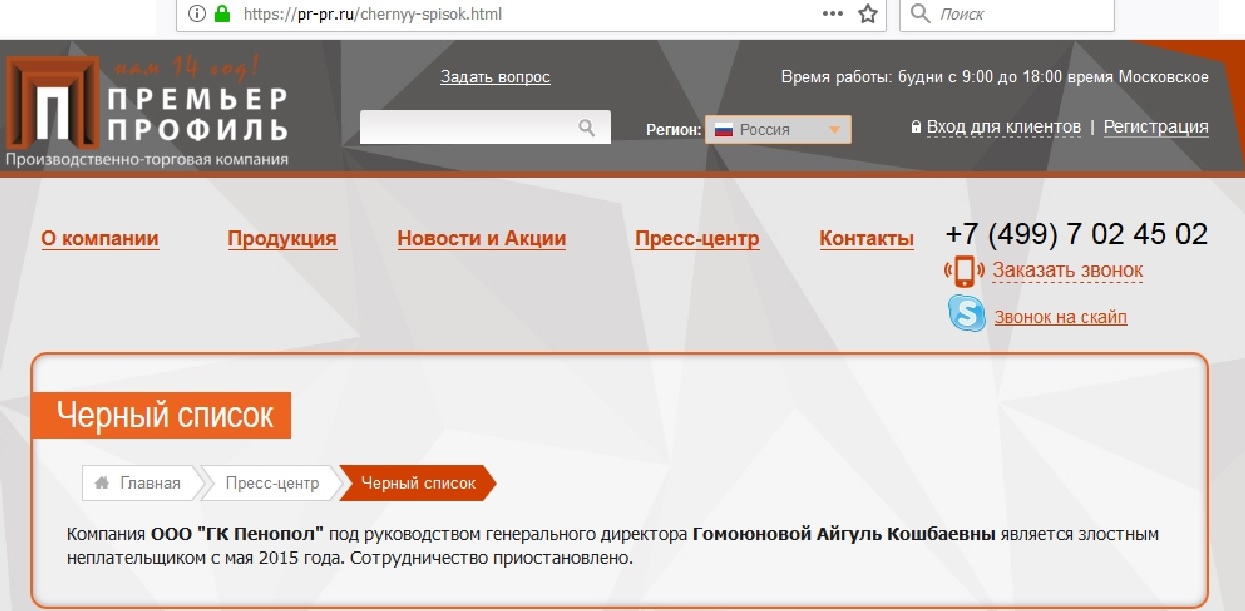1245x611 pixels.
Task: Bookmark the page with the star icon
Action: click(867, 14)
